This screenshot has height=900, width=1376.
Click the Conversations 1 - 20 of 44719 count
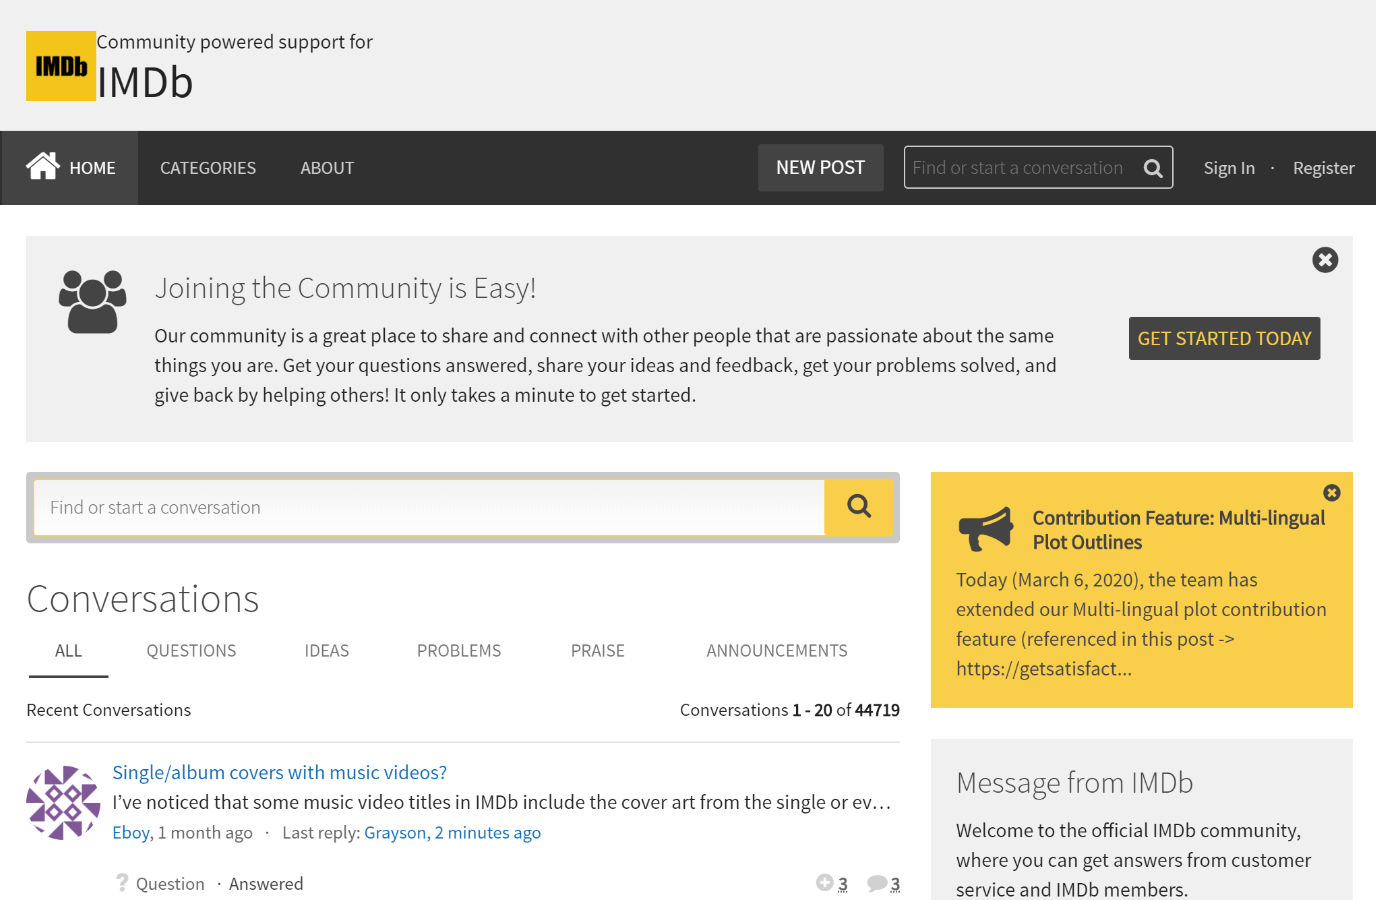coord(790,710)
